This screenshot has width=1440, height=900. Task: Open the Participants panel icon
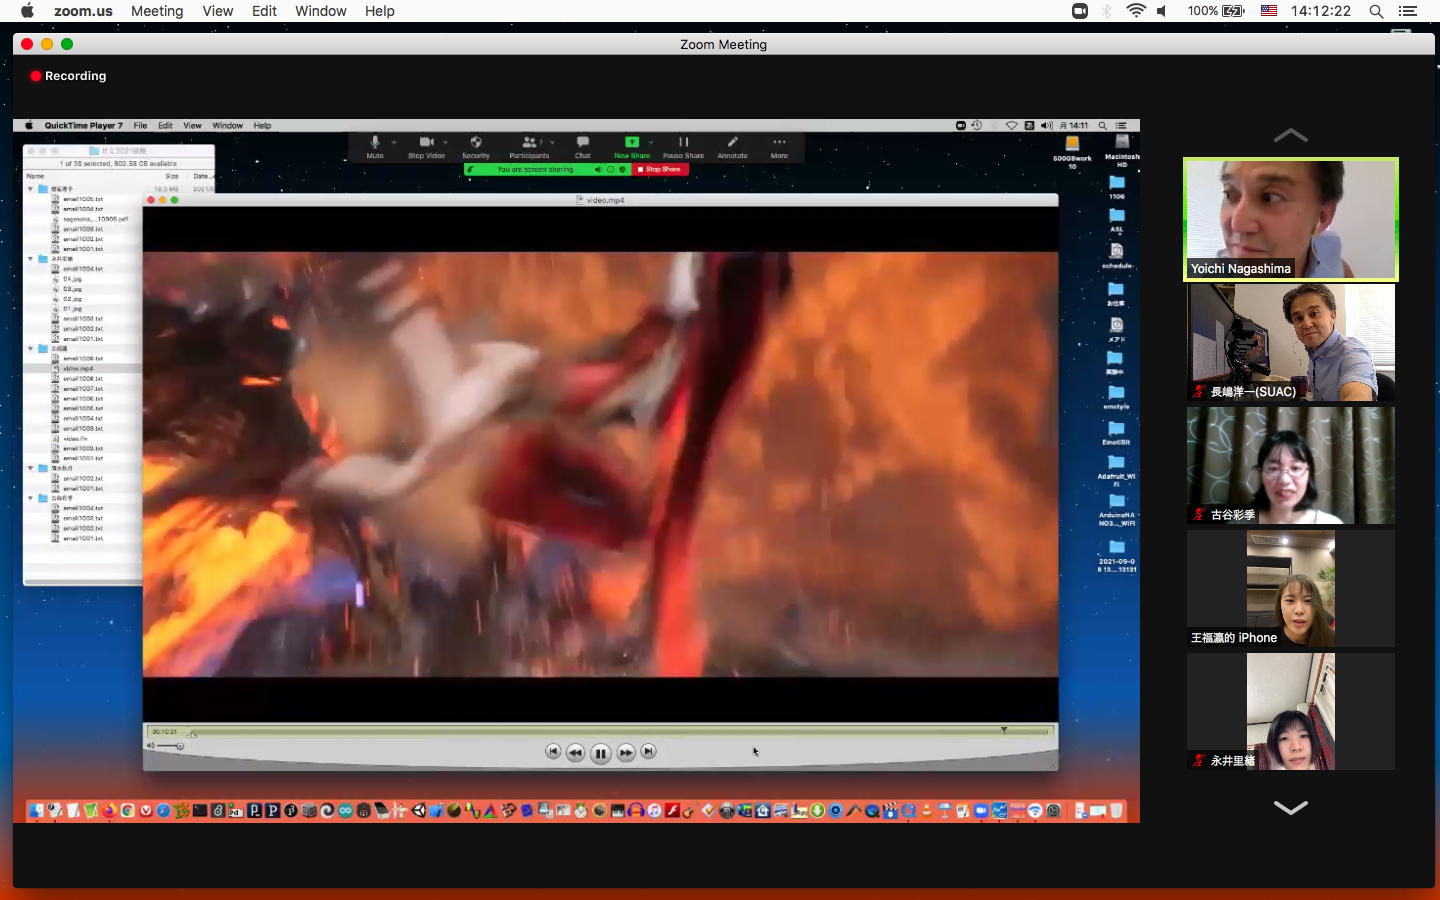[x=528, y=143]
